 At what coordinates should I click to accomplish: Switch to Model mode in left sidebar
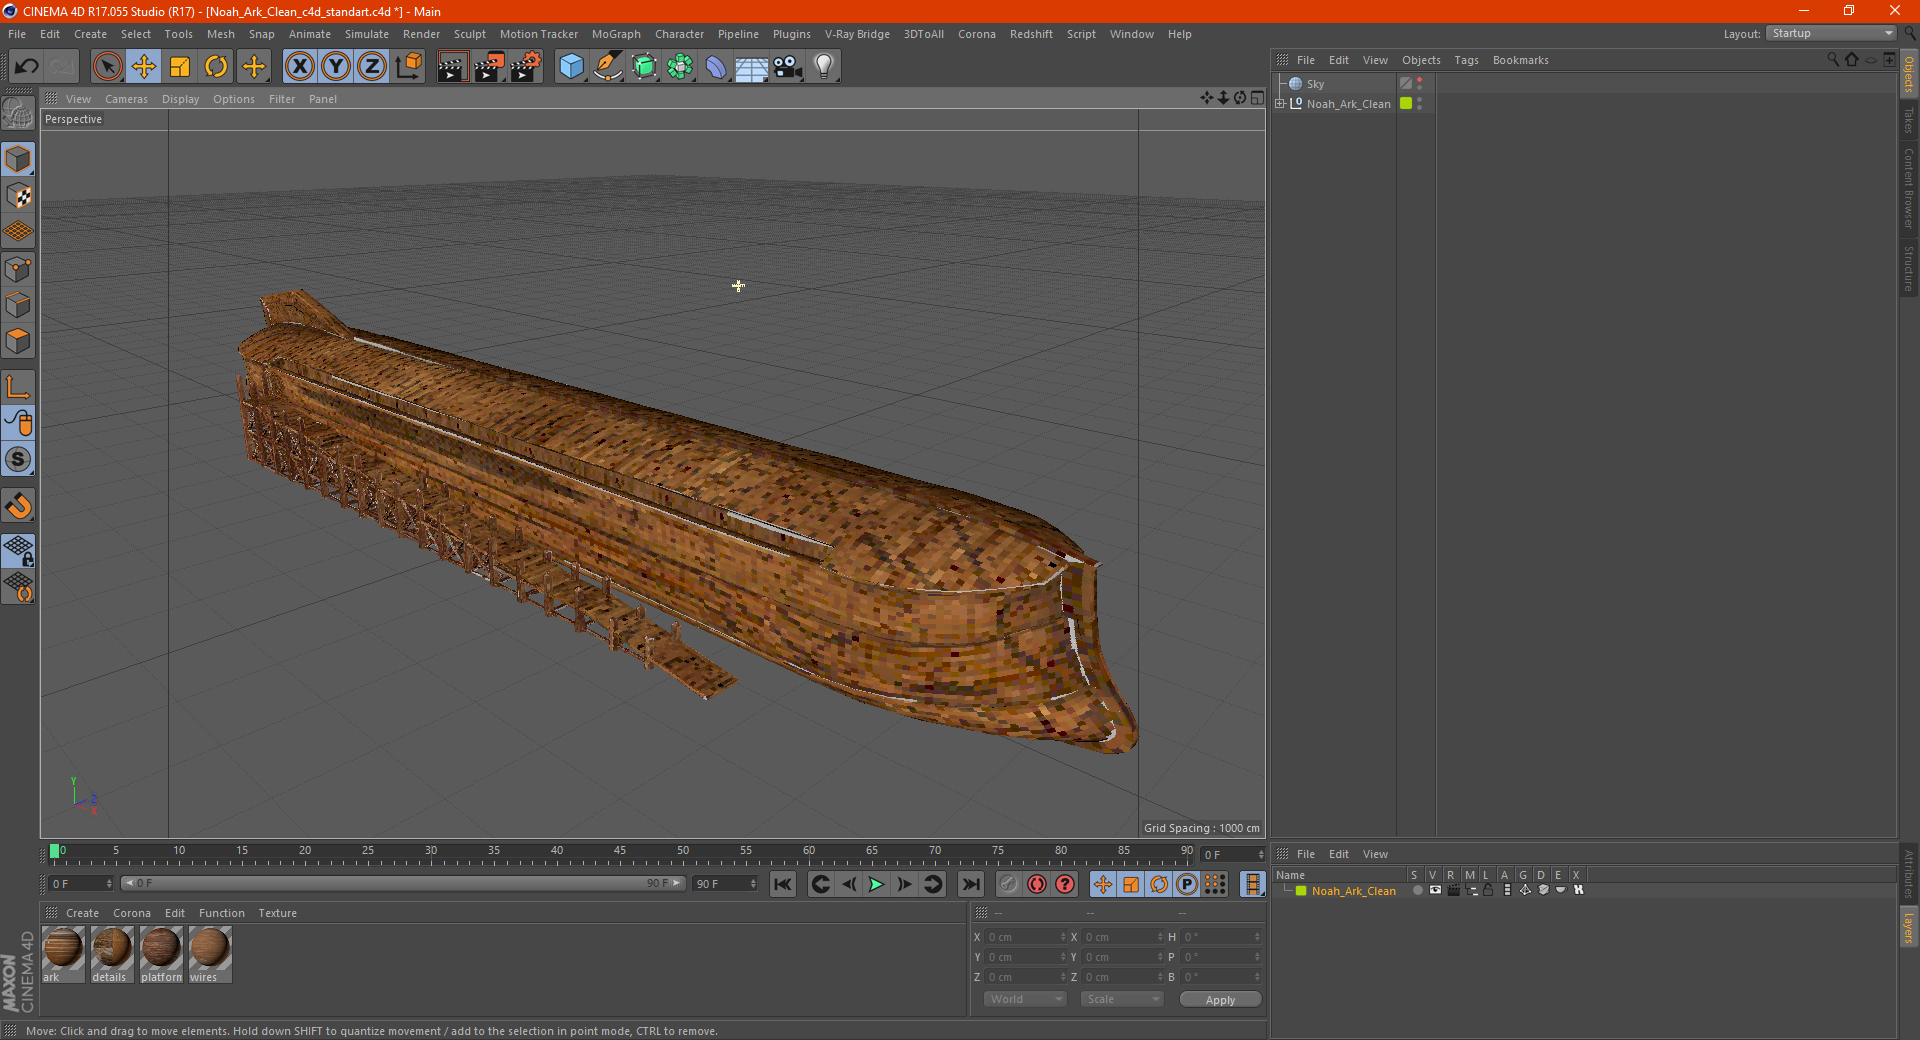pos(18,159)
